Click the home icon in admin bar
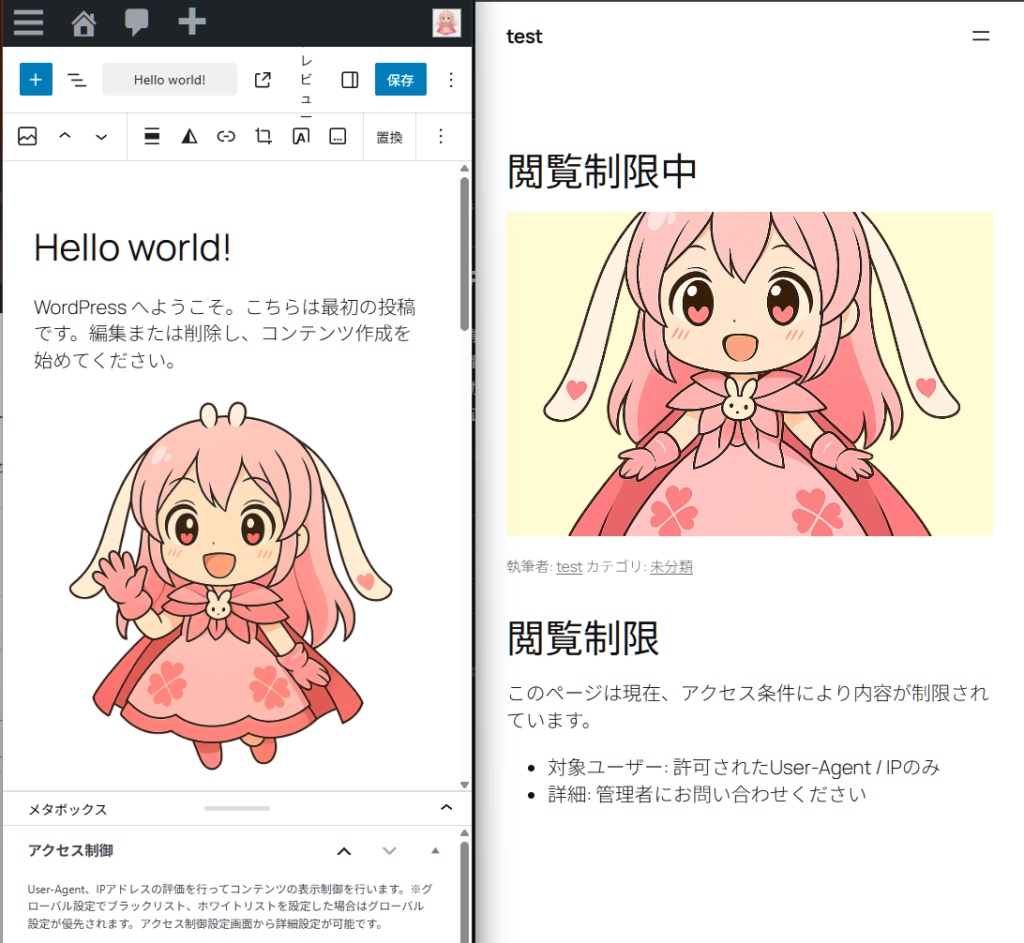Screen dimensions: 1024x943 click(x=84, y=22)
